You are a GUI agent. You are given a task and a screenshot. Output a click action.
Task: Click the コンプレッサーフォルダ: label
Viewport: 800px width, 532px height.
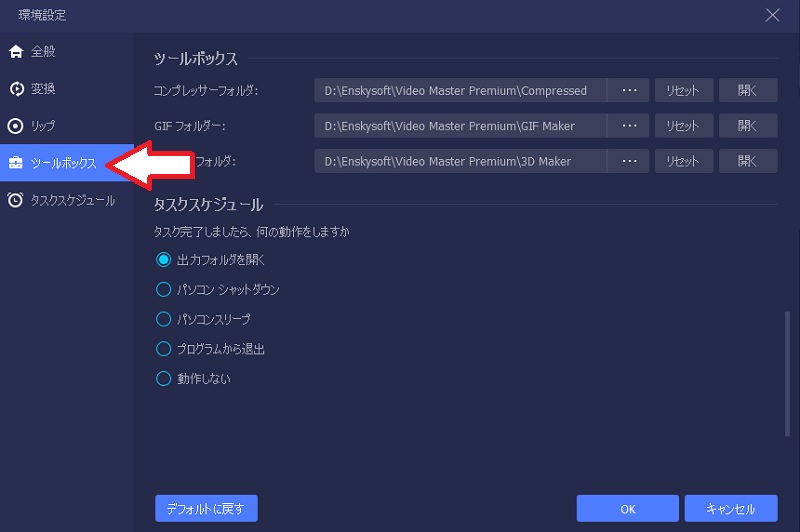206,91
